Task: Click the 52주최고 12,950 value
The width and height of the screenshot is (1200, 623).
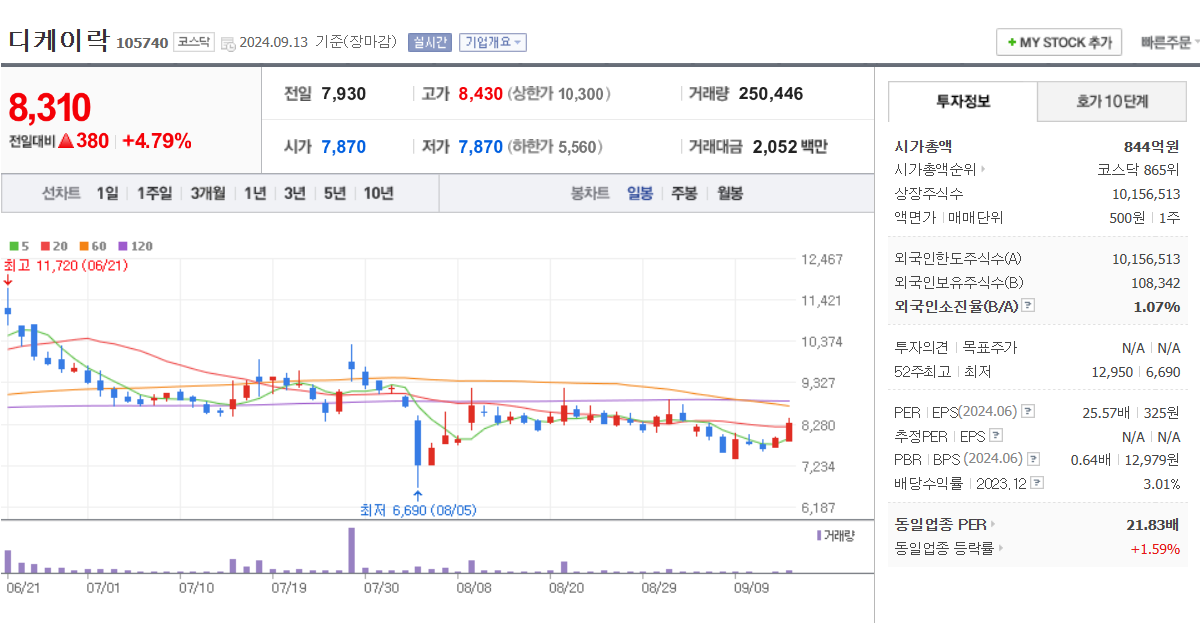Action: pos(1113,372)
